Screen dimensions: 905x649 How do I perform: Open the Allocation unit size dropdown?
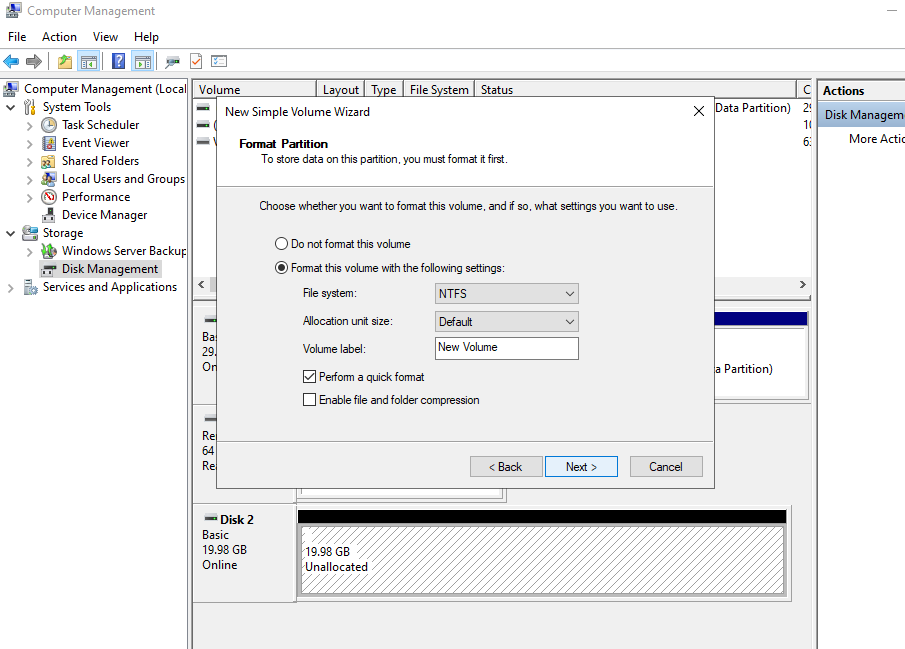[507, 322]
